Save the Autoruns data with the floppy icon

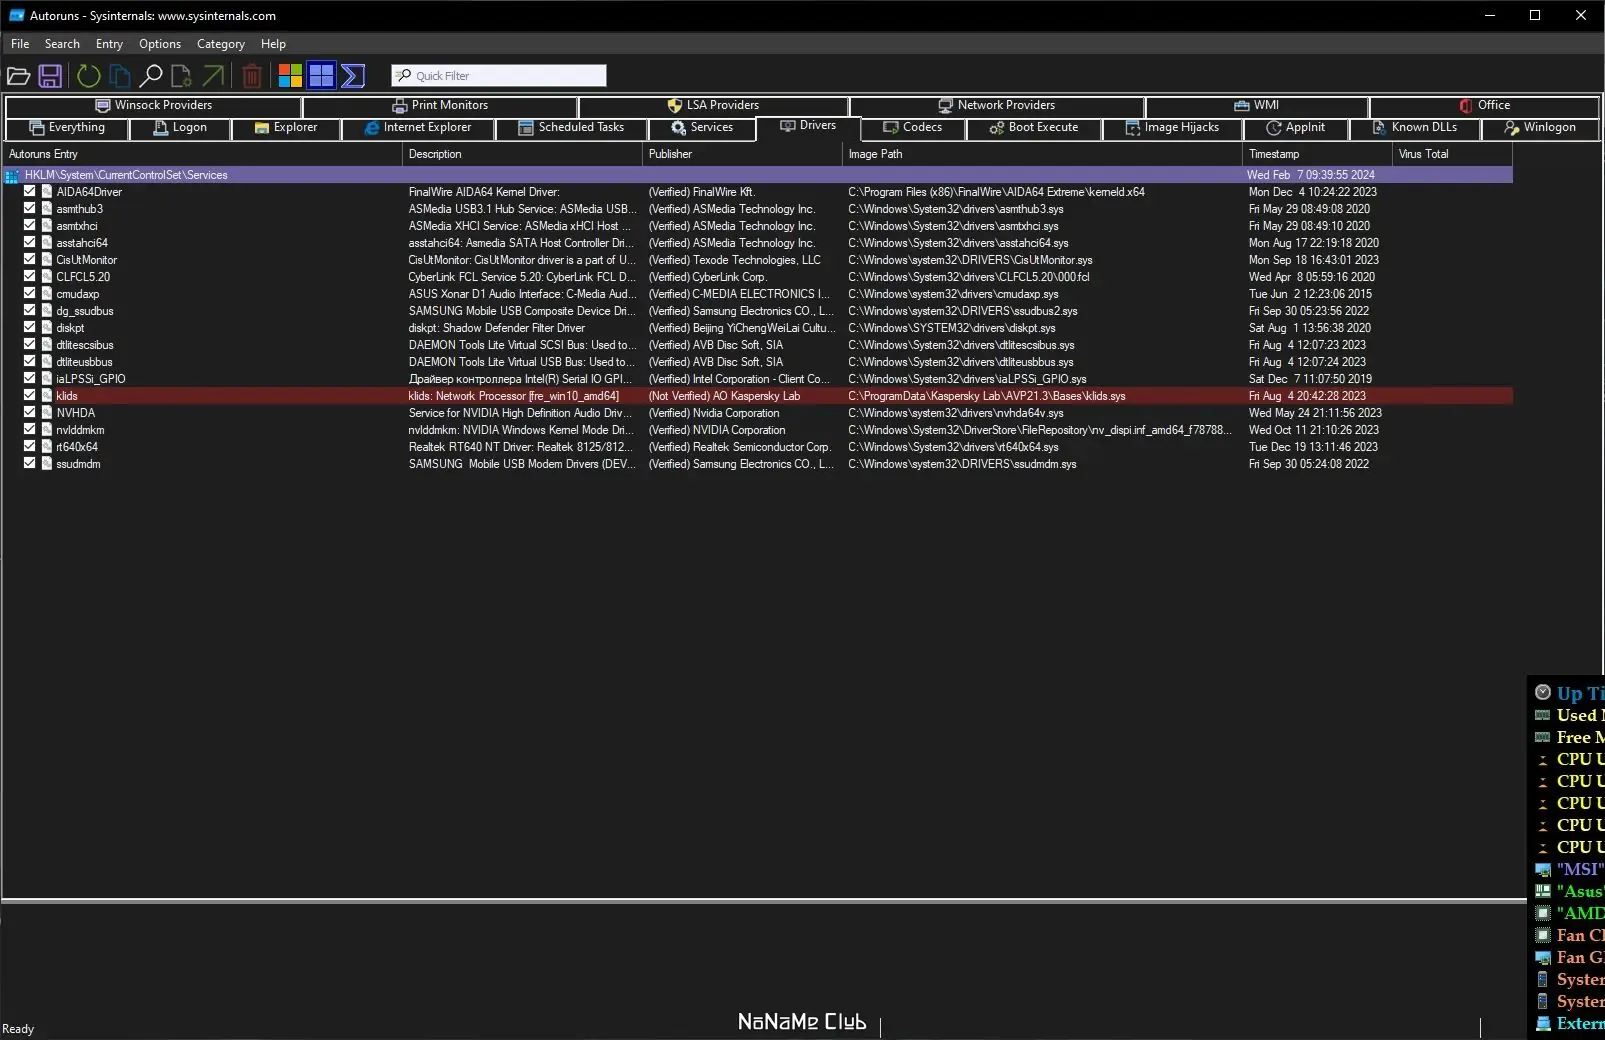pos(50,75)
